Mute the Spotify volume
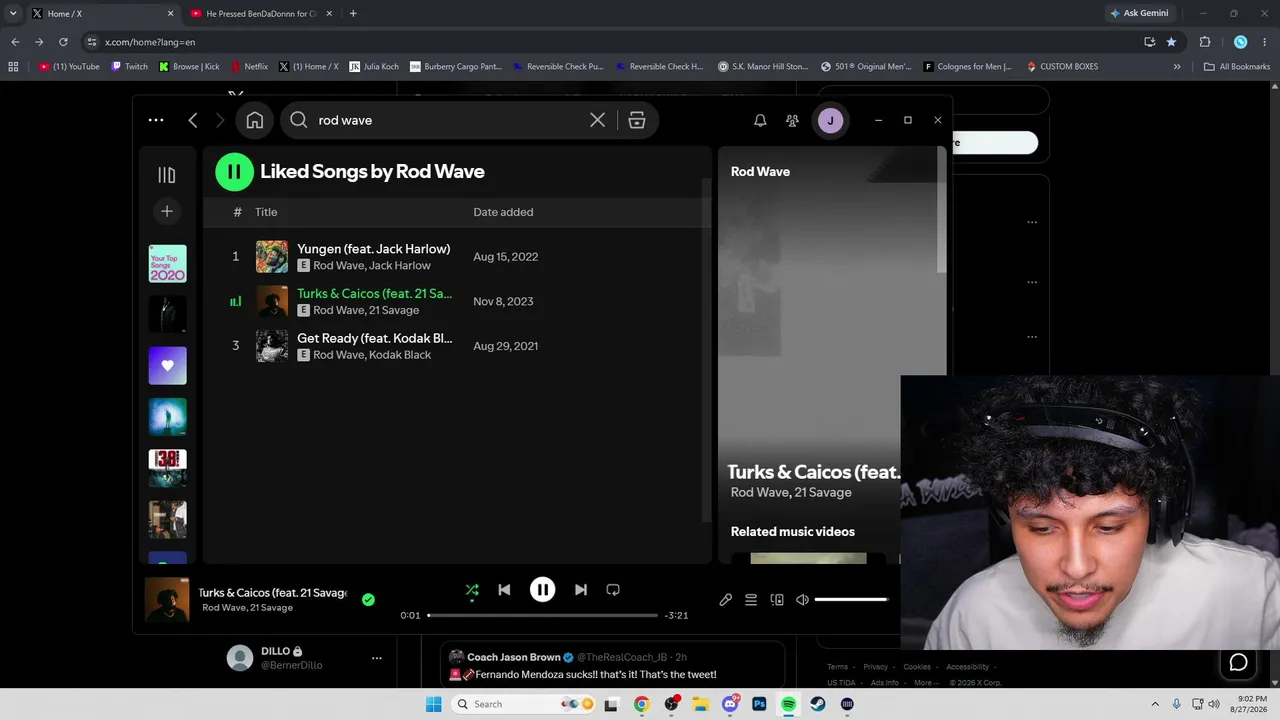The width and height of the screenshot is (1280, 720). 802,600
